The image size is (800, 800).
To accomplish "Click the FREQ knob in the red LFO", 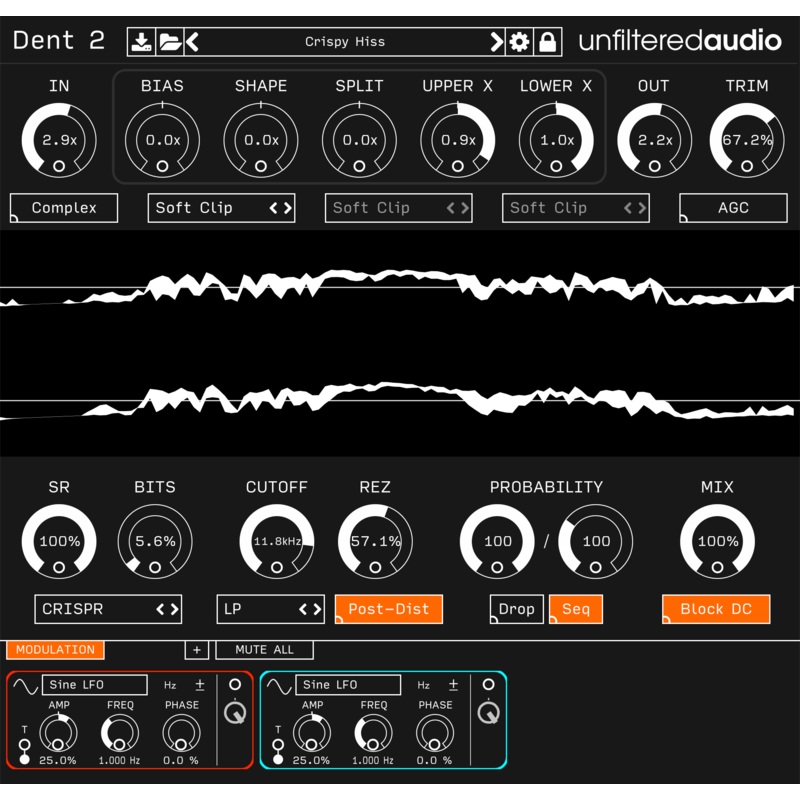I will [119, 733].
